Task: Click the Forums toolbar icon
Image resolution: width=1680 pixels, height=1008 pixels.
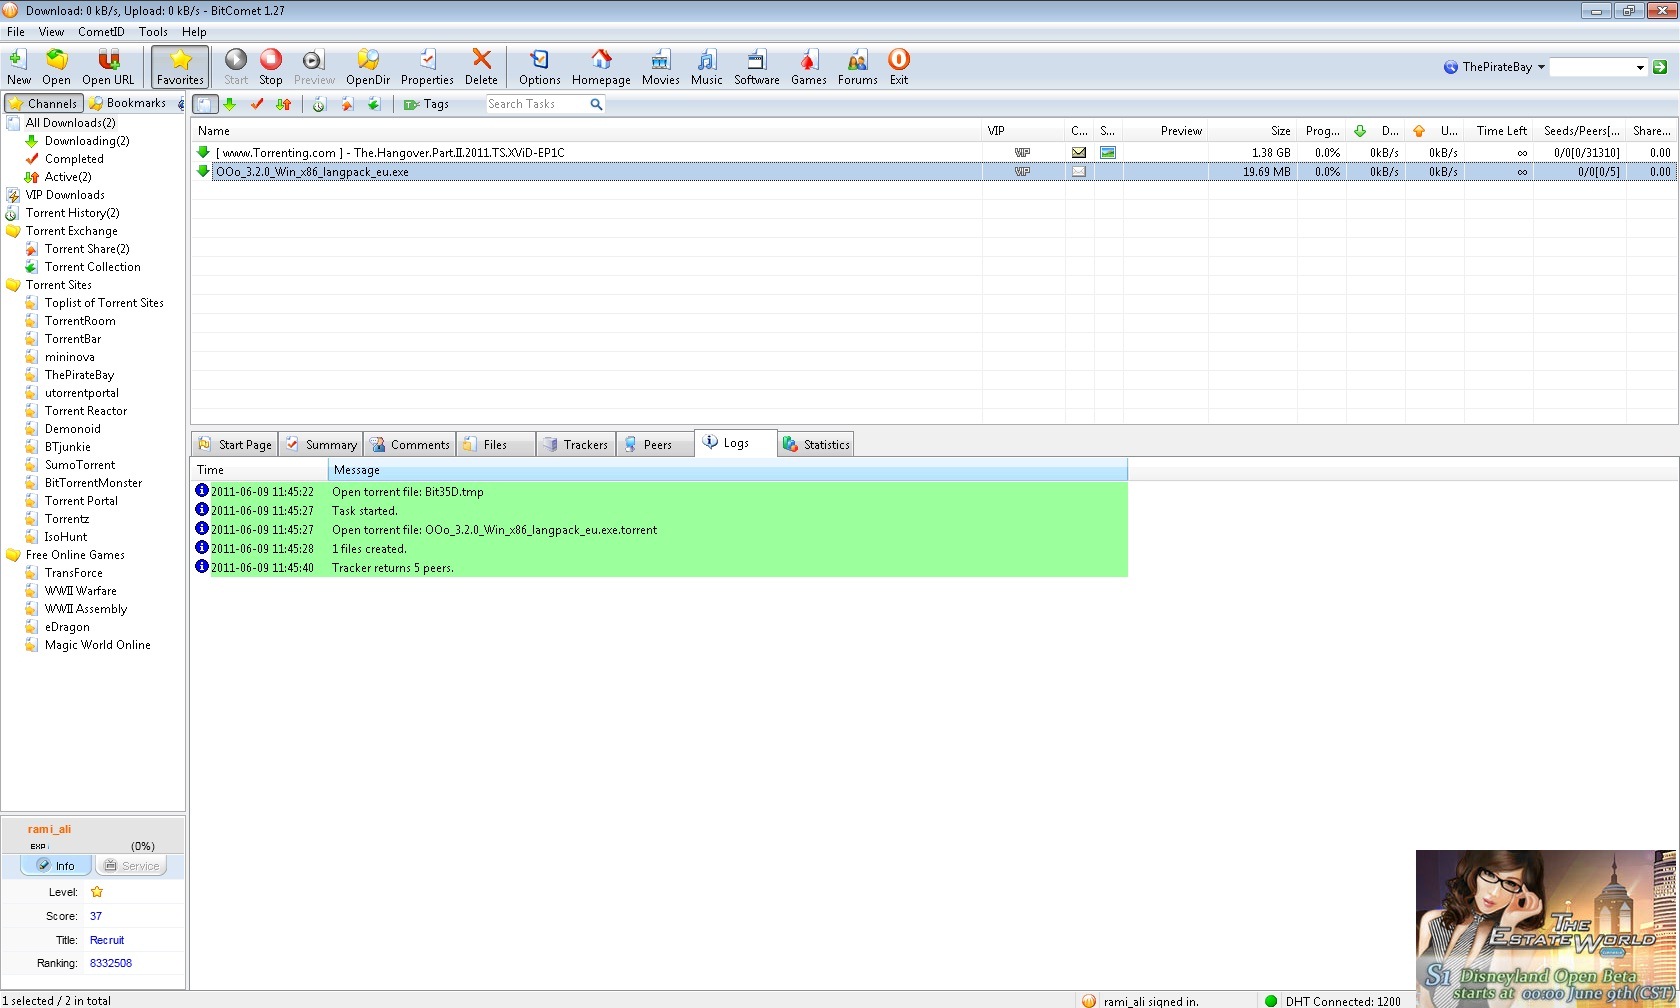Action: click(857, 67)
